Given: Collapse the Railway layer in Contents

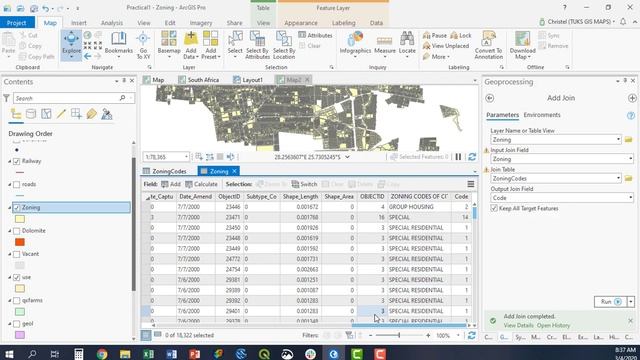Looking at the screenshot, I should (x=10, y=161).
